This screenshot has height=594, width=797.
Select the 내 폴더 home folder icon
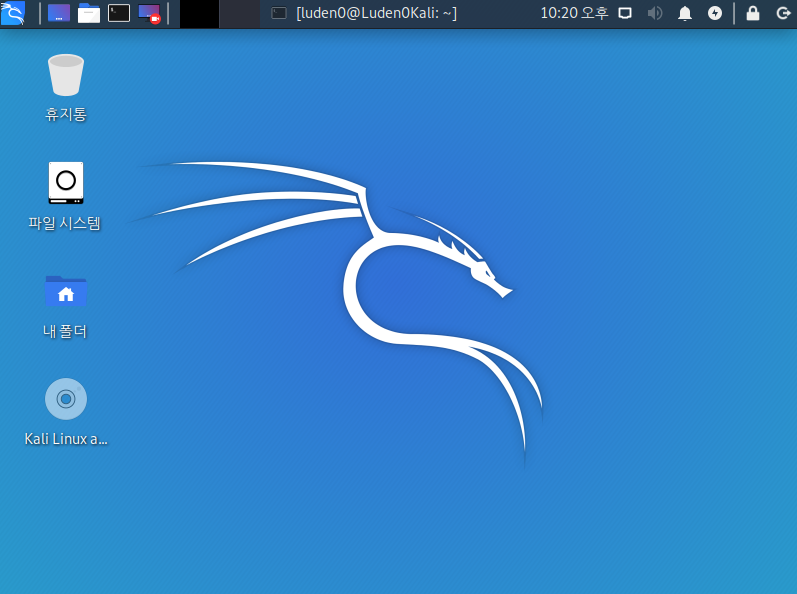66,291
